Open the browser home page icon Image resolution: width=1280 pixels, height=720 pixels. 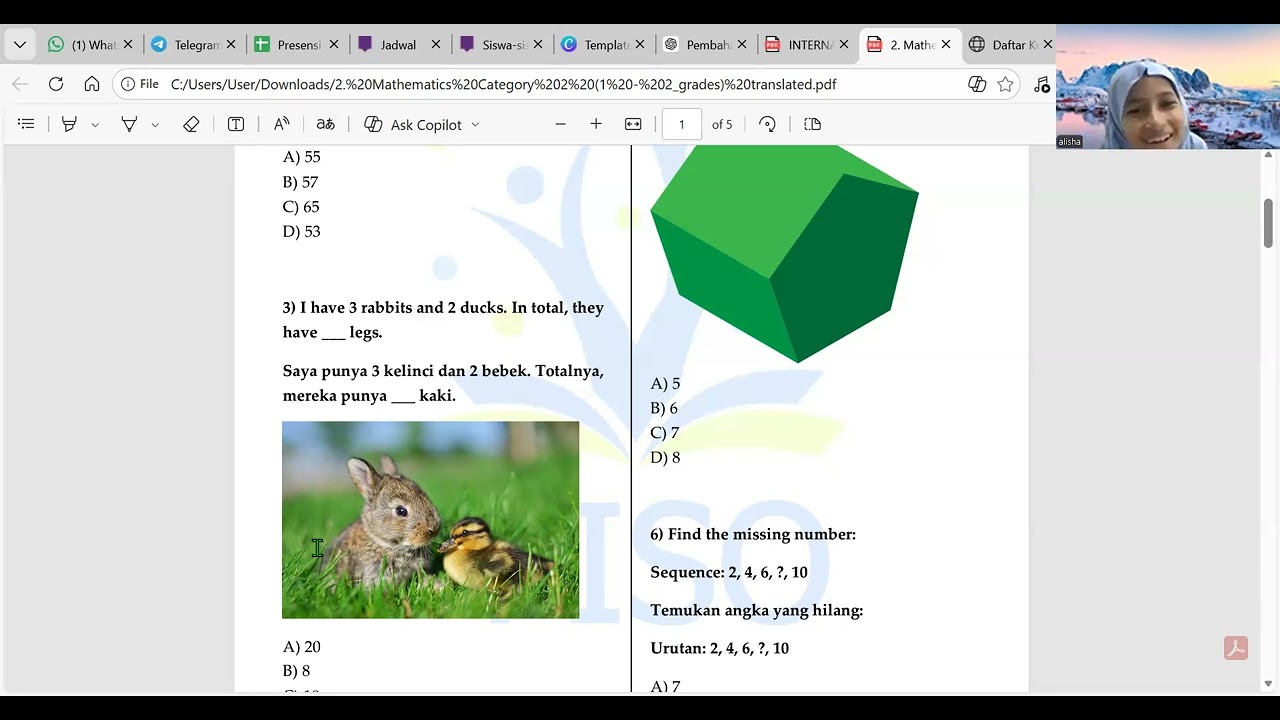[92, 84]
